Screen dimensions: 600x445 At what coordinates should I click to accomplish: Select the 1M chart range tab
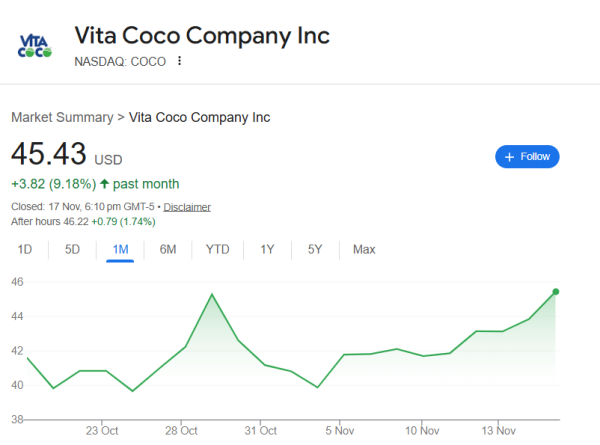pos(120,249)
